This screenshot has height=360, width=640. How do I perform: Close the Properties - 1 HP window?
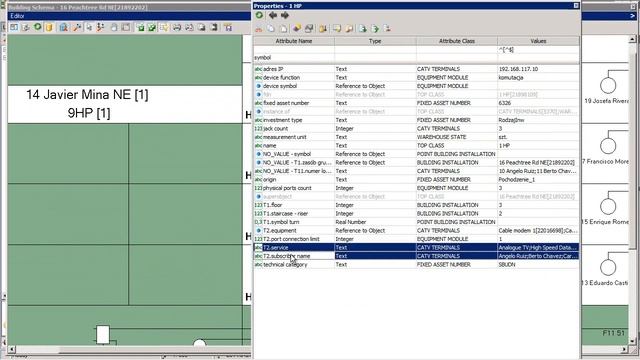click(576, 5)
